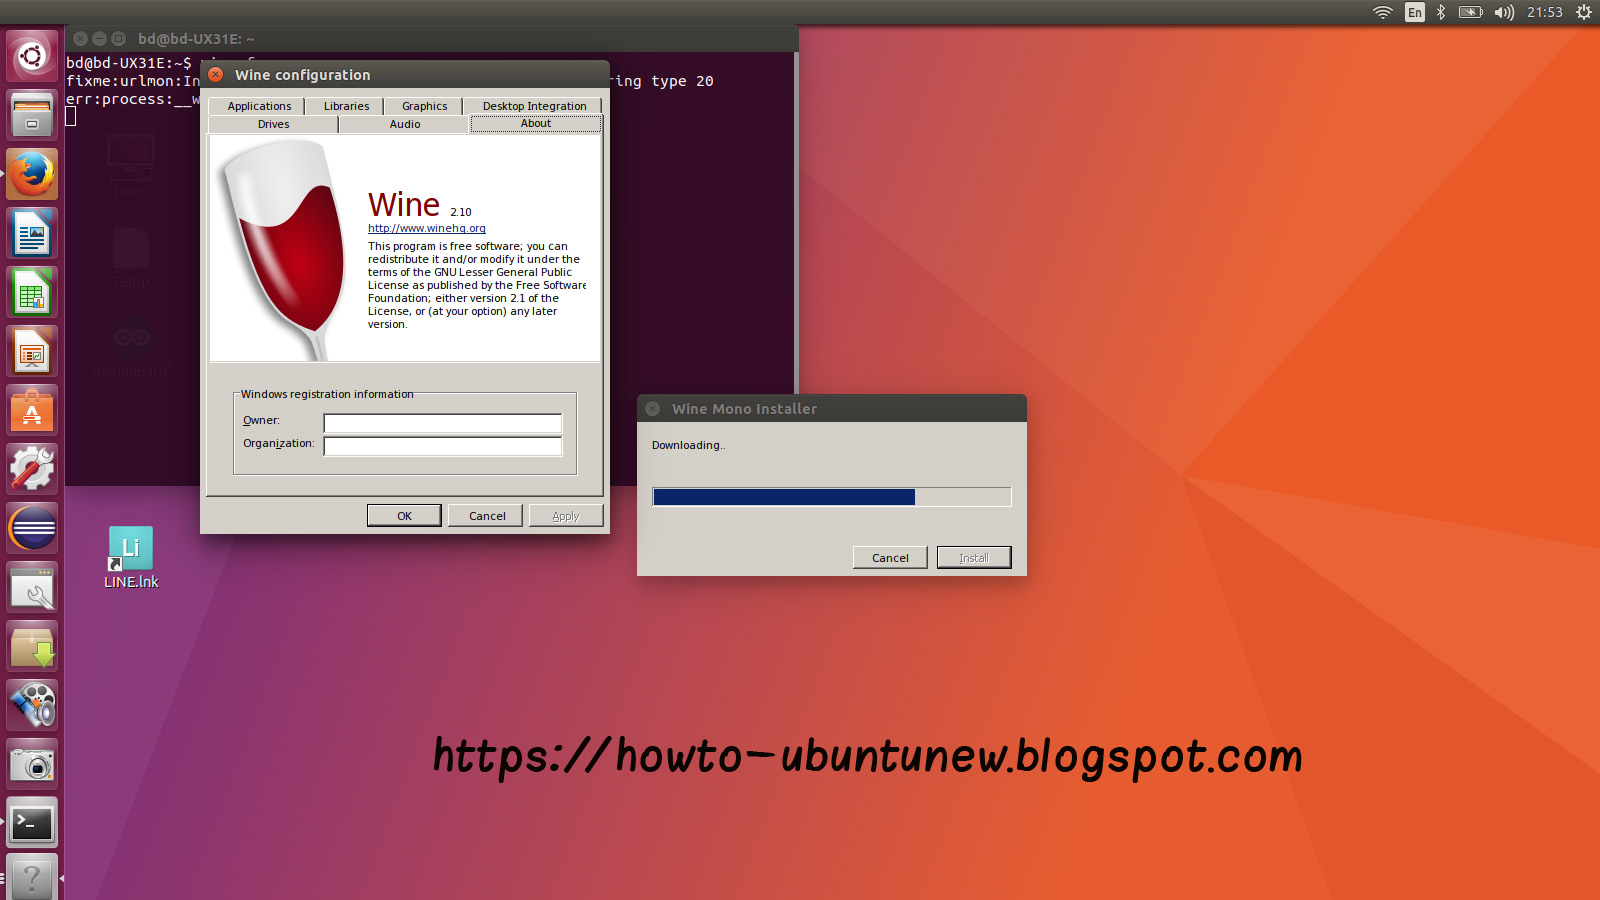Focus the Organization text field
The height and width of the screenshot is (900, 1600).
click(442, 446)
